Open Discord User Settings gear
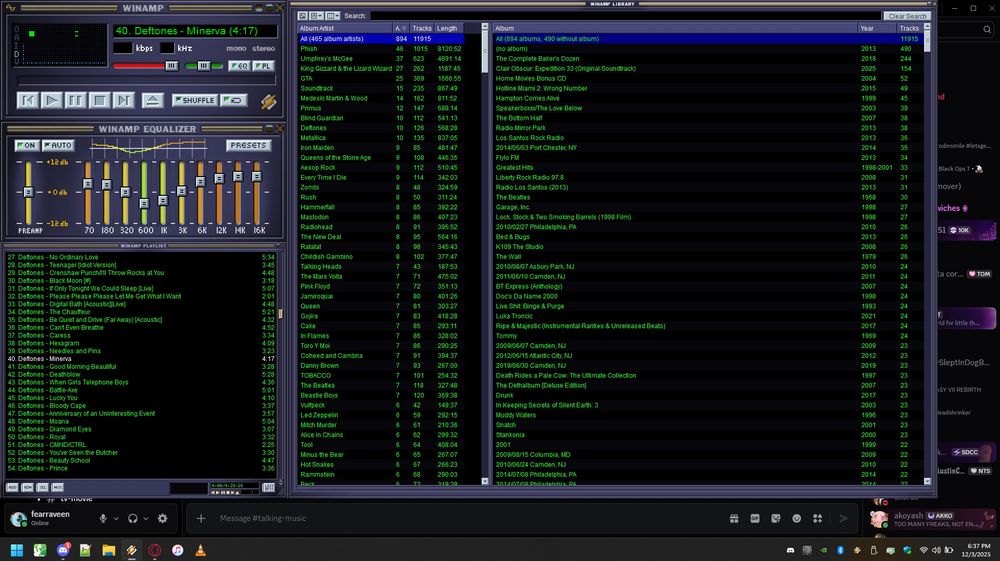Image resolution: width=1000 pixels, height=561 pixels. tap(163, 518)
